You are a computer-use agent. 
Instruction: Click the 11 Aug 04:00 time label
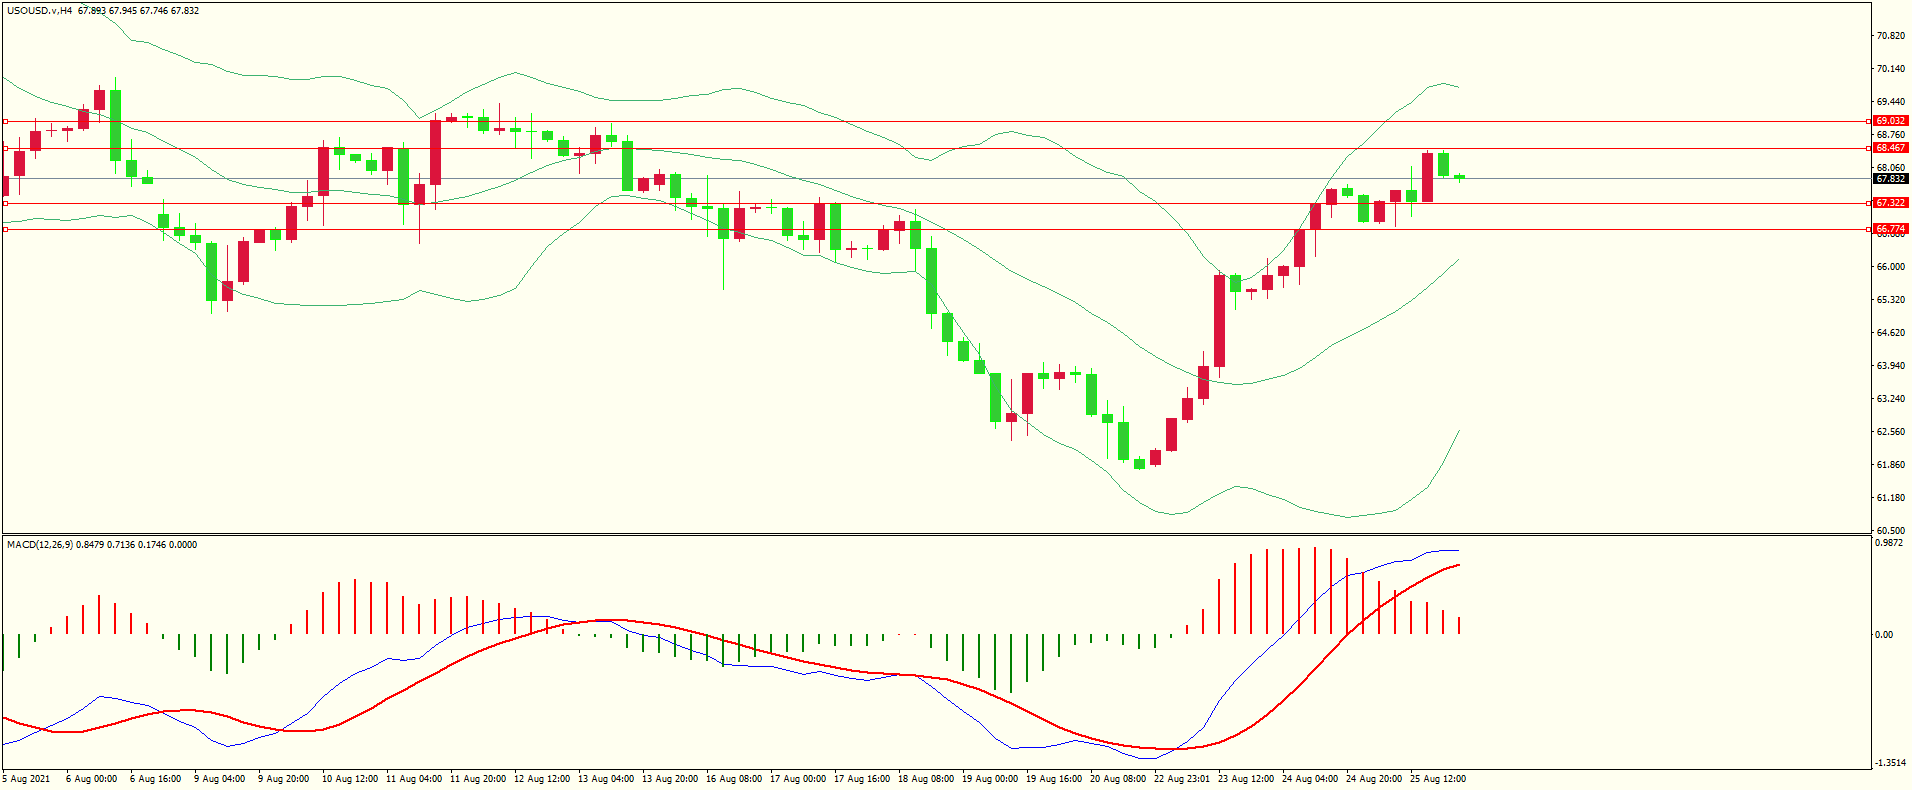[x=414, y=779]
